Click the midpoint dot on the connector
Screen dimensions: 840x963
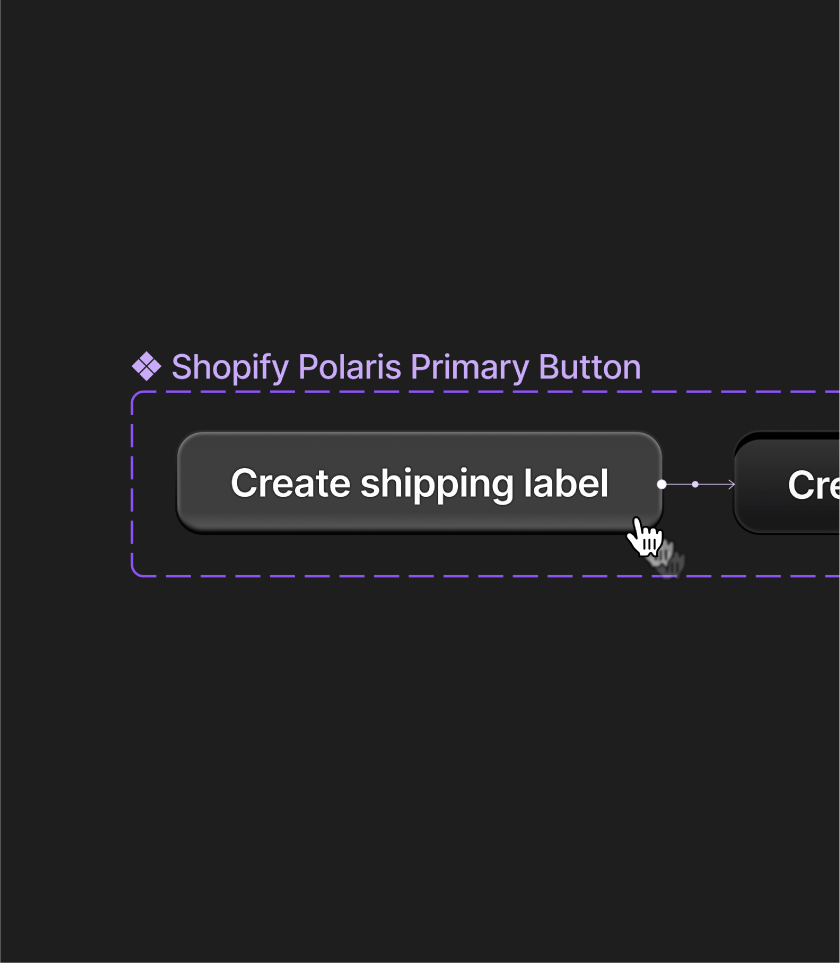tap(695, 484)
